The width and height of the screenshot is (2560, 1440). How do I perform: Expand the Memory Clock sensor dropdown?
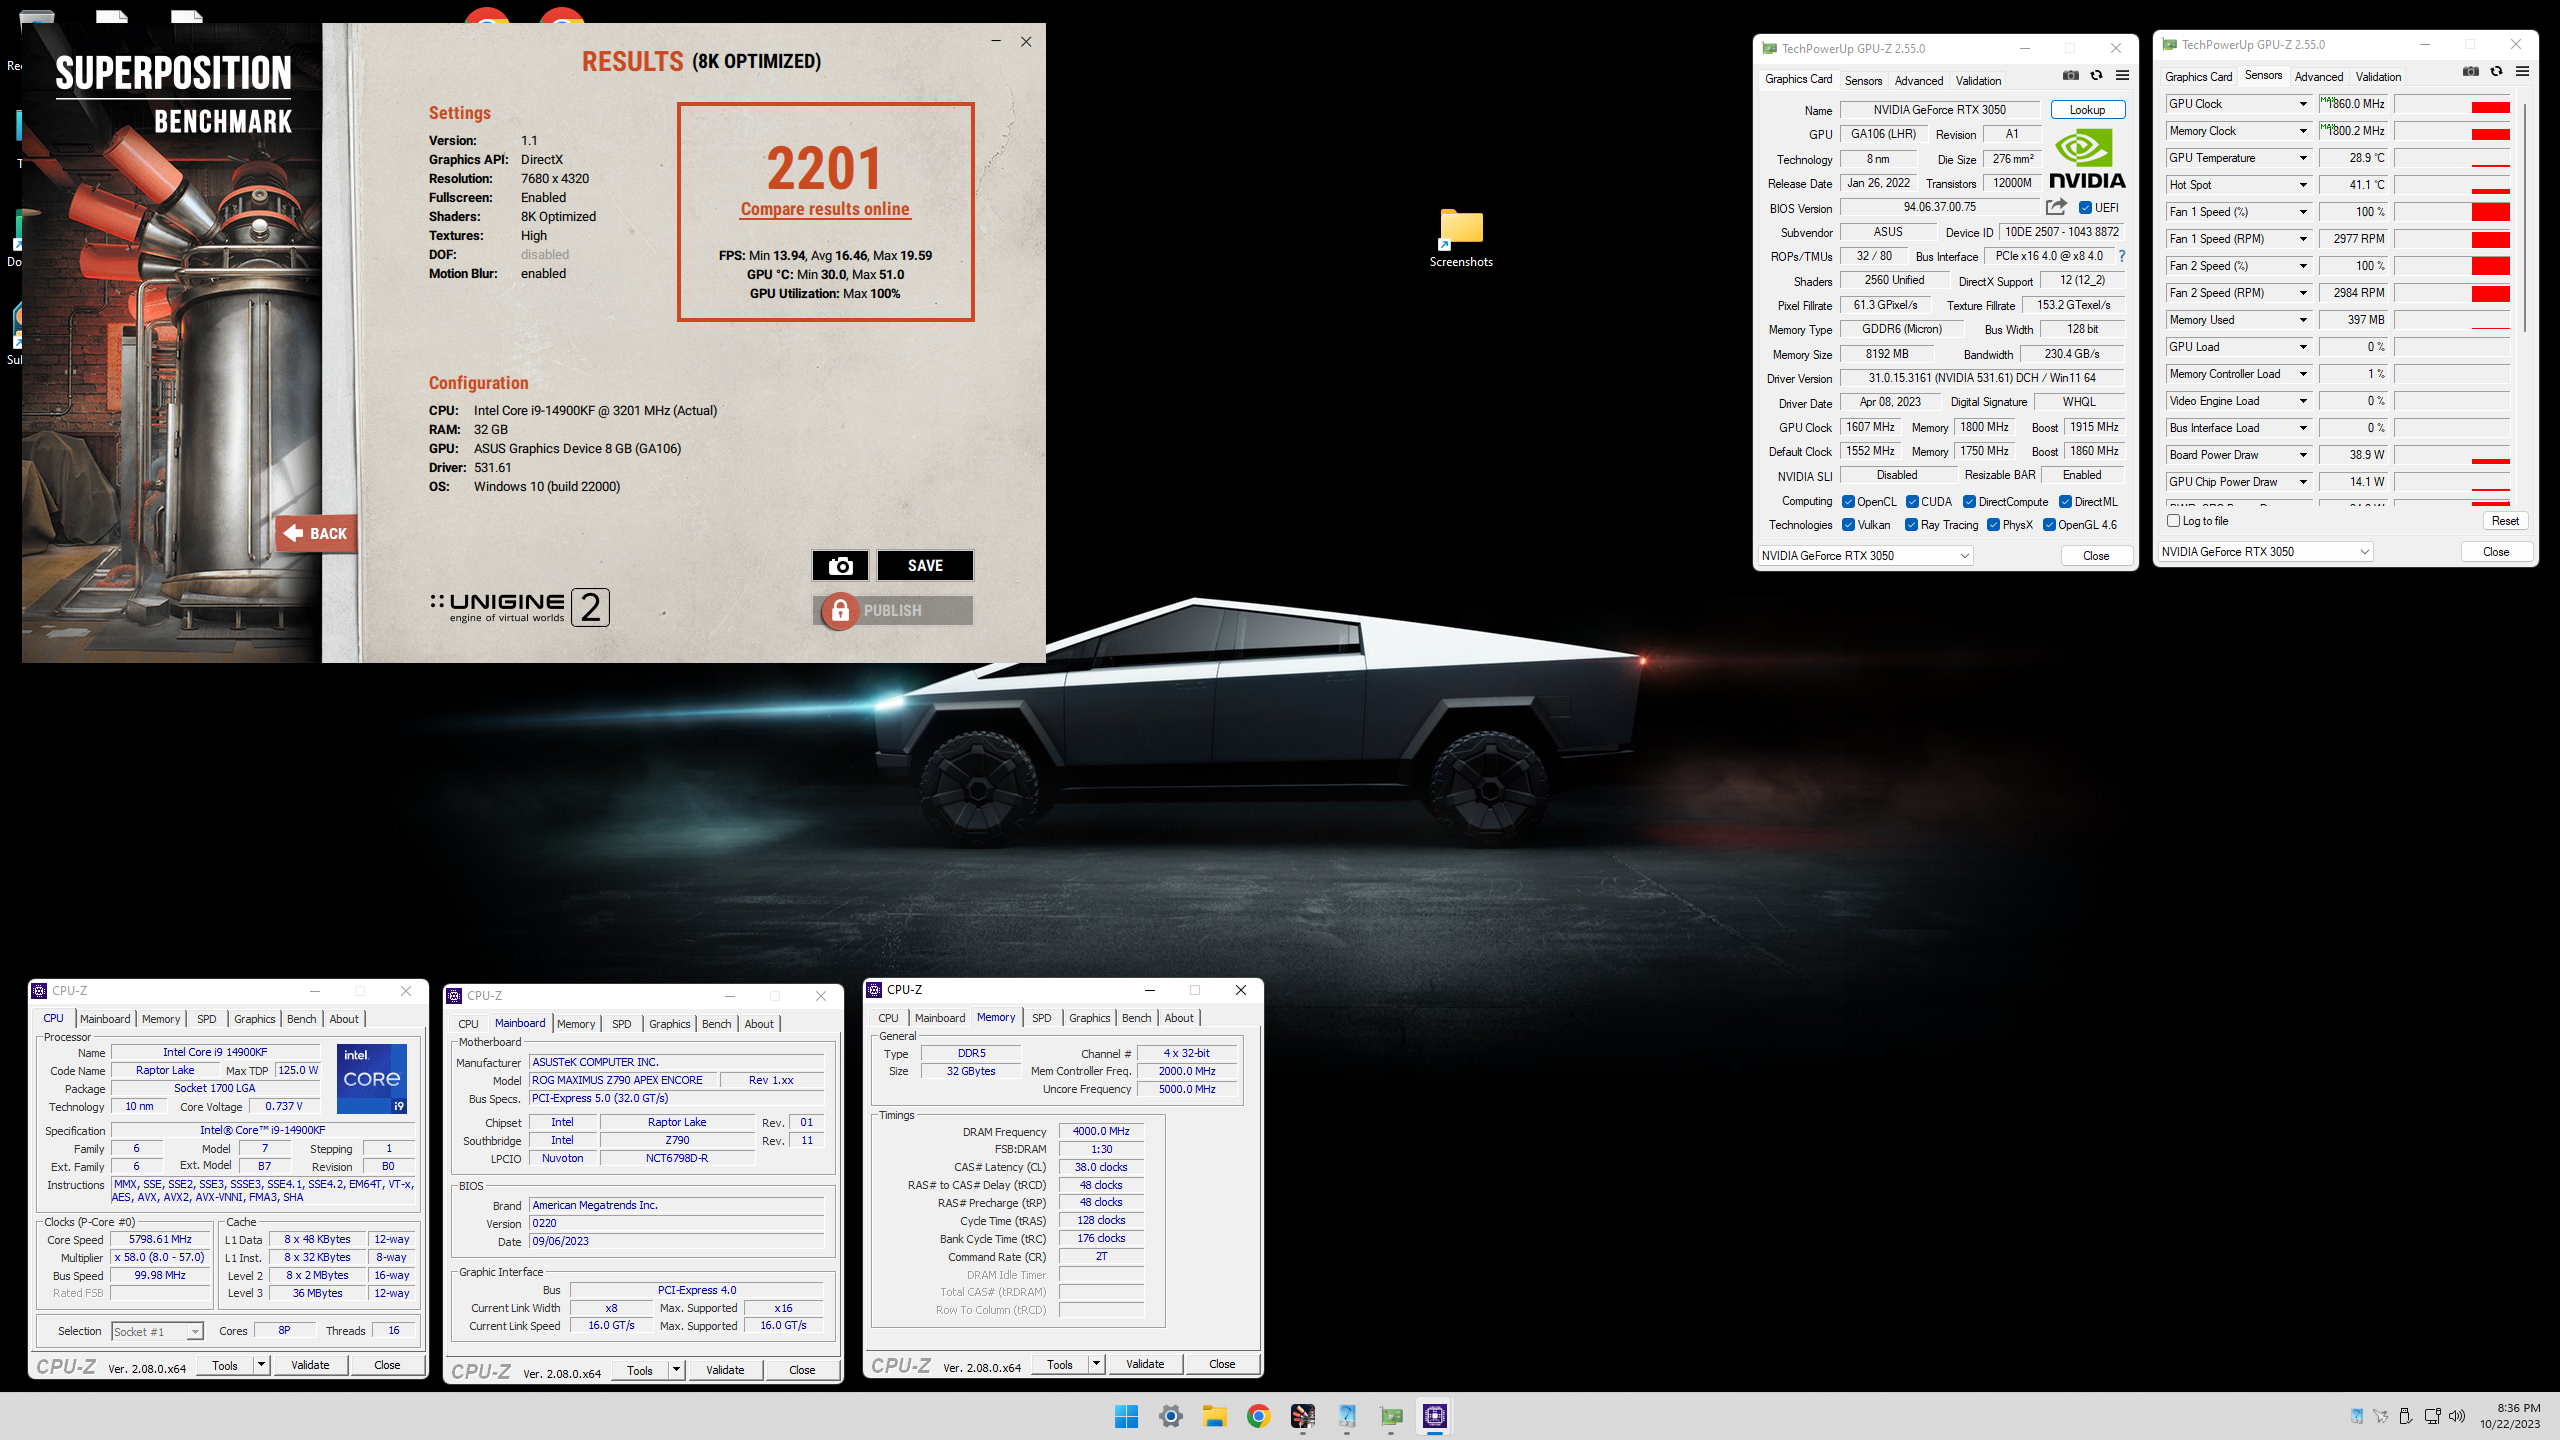point(2303,131)
